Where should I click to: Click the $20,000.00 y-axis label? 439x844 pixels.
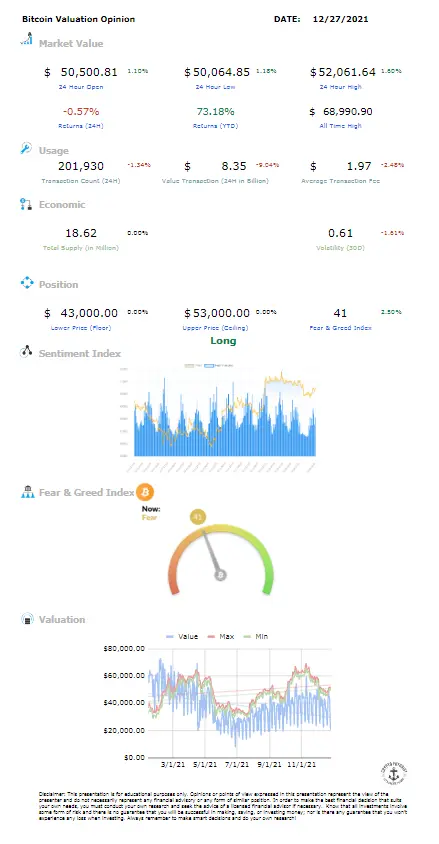click(x=124, y=730)
